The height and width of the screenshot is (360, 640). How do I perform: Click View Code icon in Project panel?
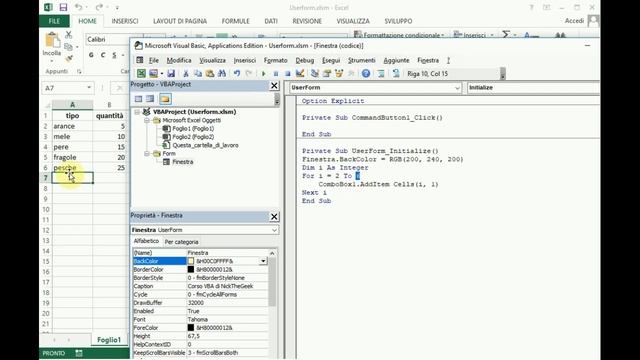click(138, 99)
